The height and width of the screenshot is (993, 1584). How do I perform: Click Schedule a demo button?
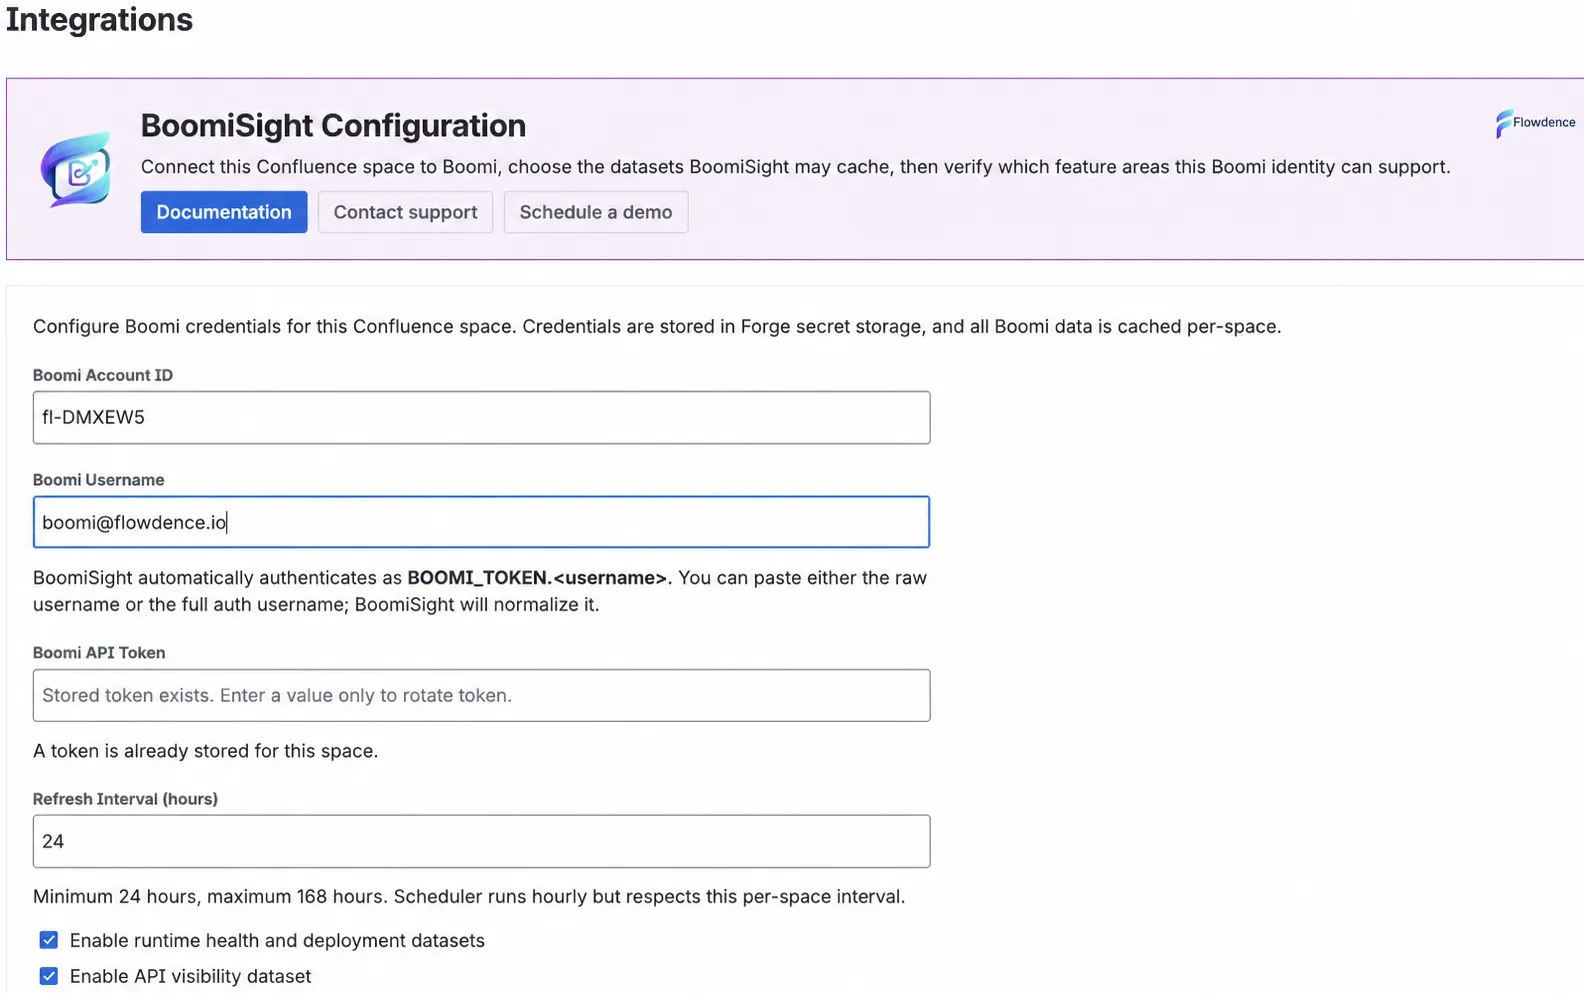coord(596,212)
